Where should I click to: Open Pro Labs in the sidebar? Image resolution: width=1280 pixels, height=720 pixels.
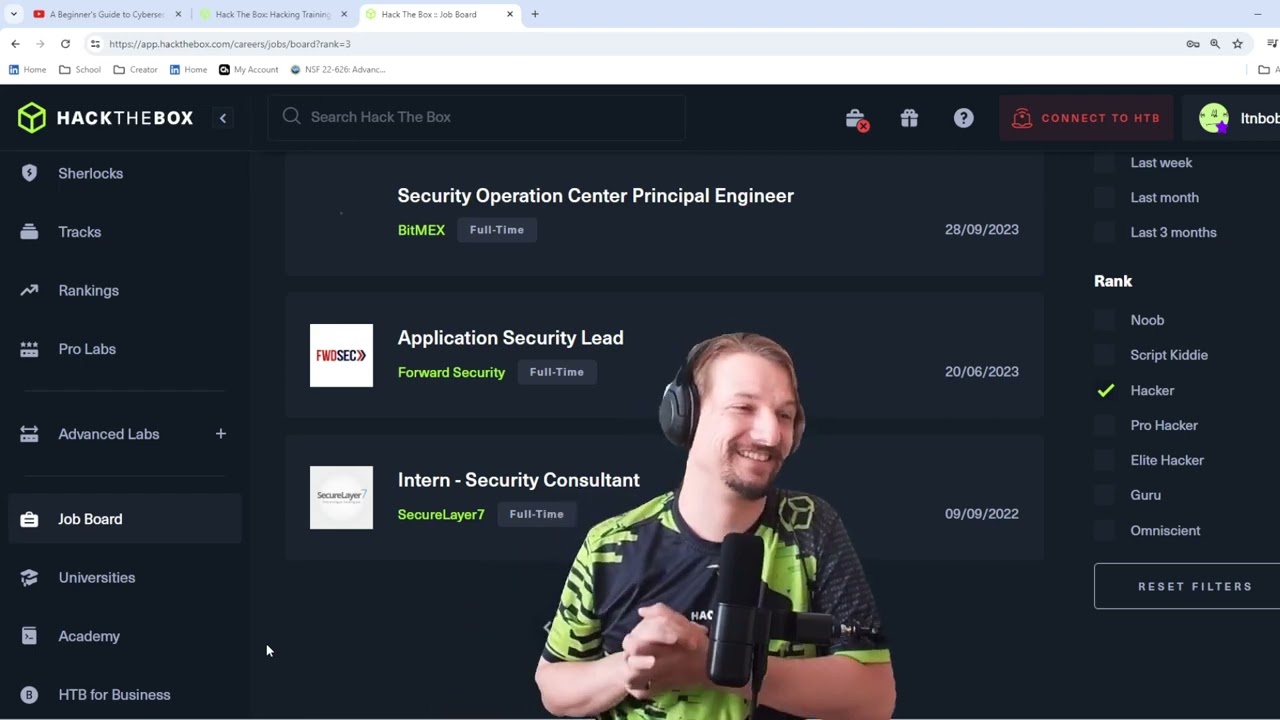coord(87,349)
